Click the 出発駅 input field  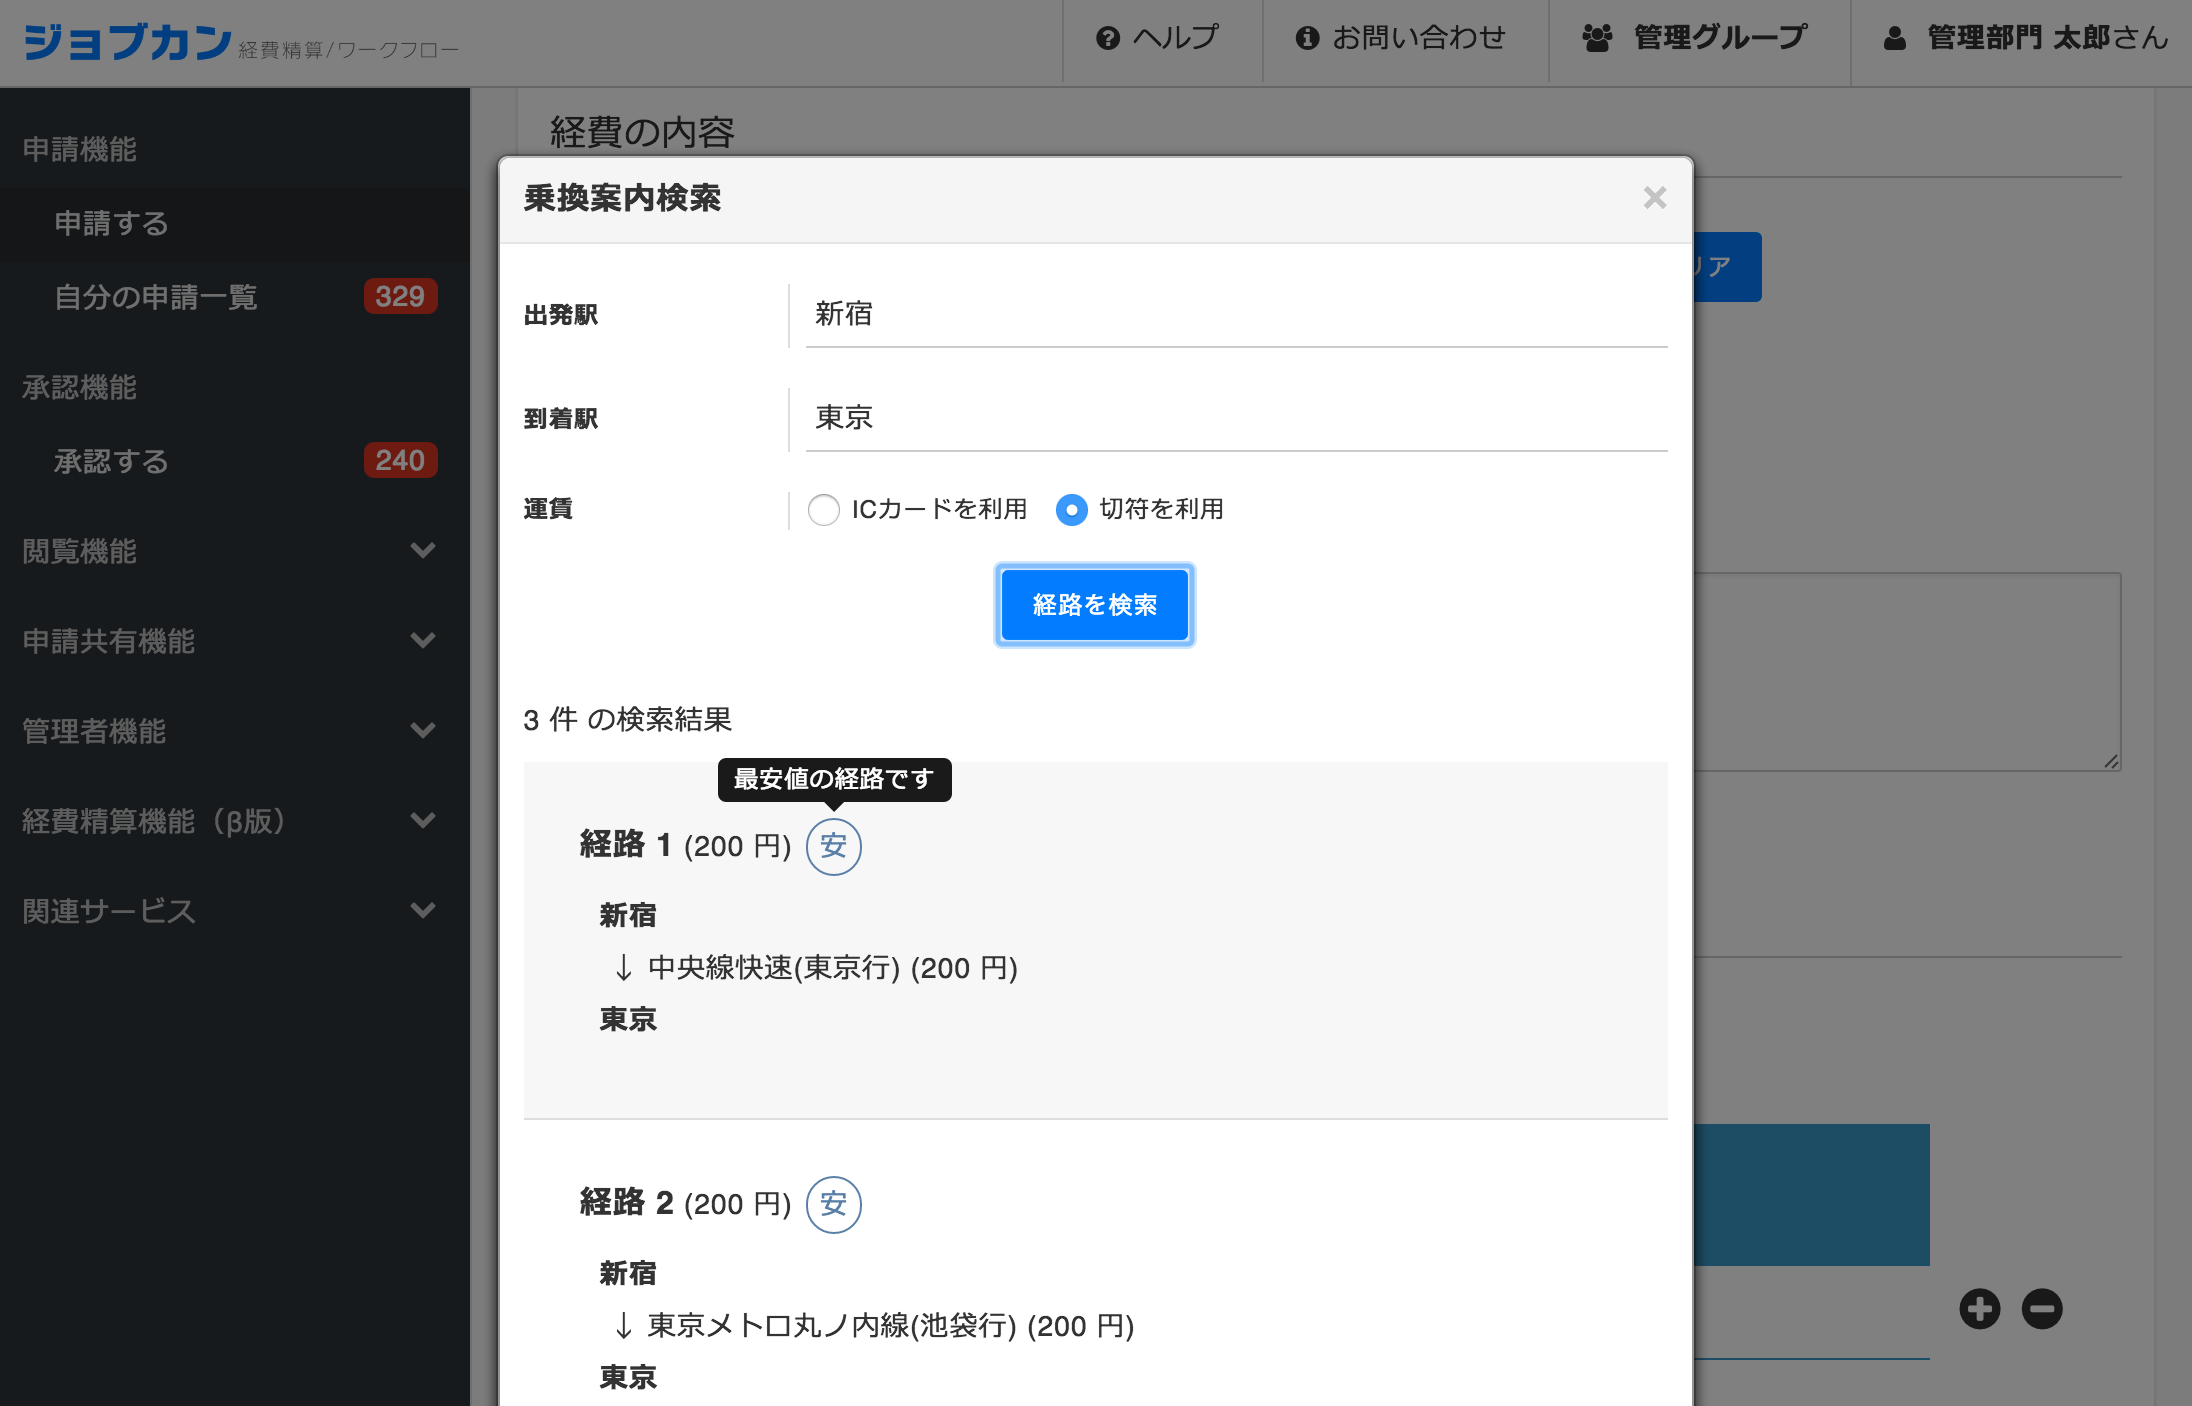(x=1236, y=315)
